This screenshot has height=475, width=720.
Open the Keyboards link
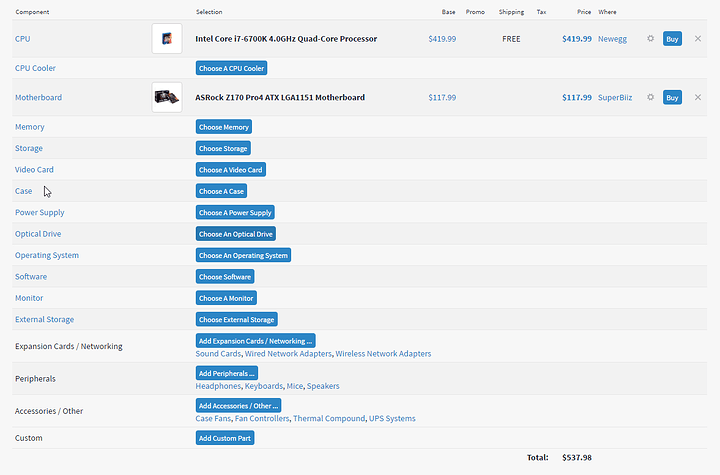(264, 386)
